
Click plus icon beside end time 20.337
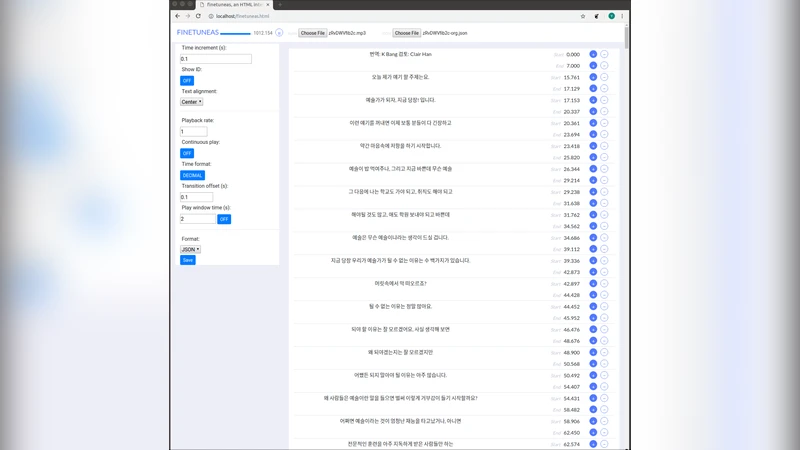tap(593, 112)
